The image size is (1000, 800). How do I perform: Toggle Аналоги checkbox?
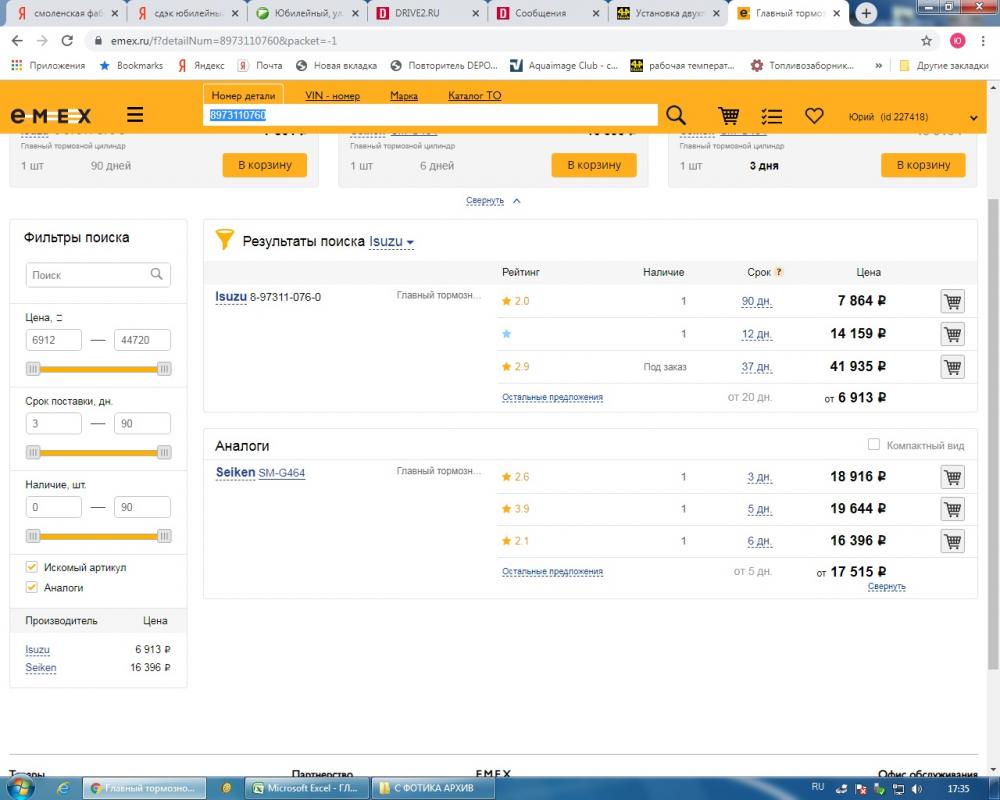pyautogui.click(x=31, y=587)
